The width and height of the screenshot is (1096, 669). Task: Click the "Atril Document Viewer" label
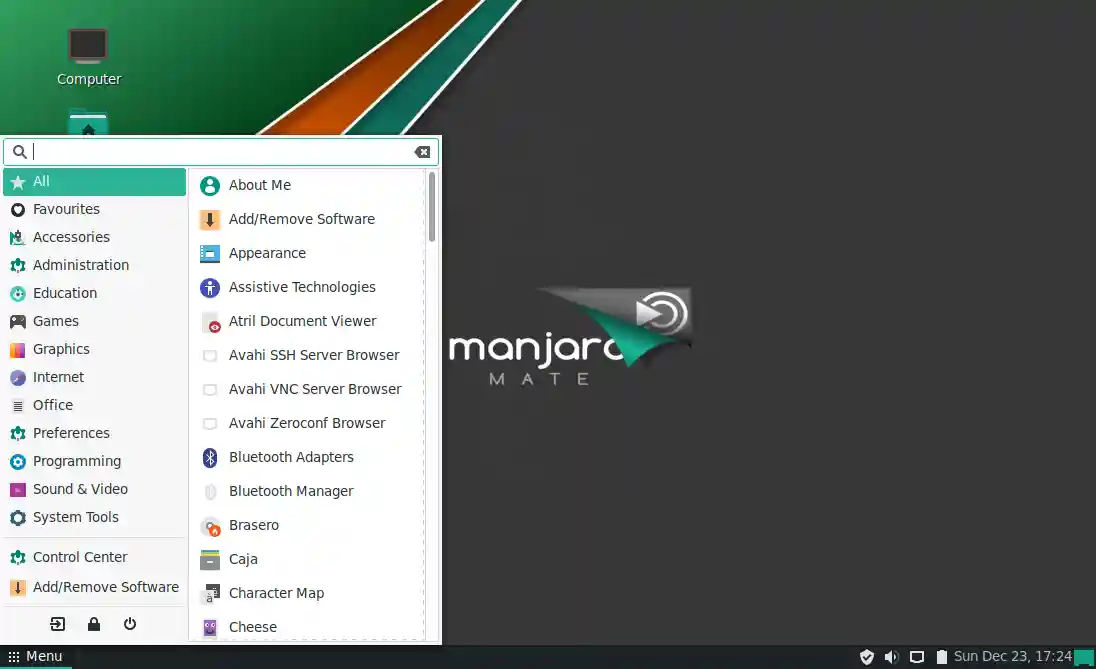[x=303, y=322]
